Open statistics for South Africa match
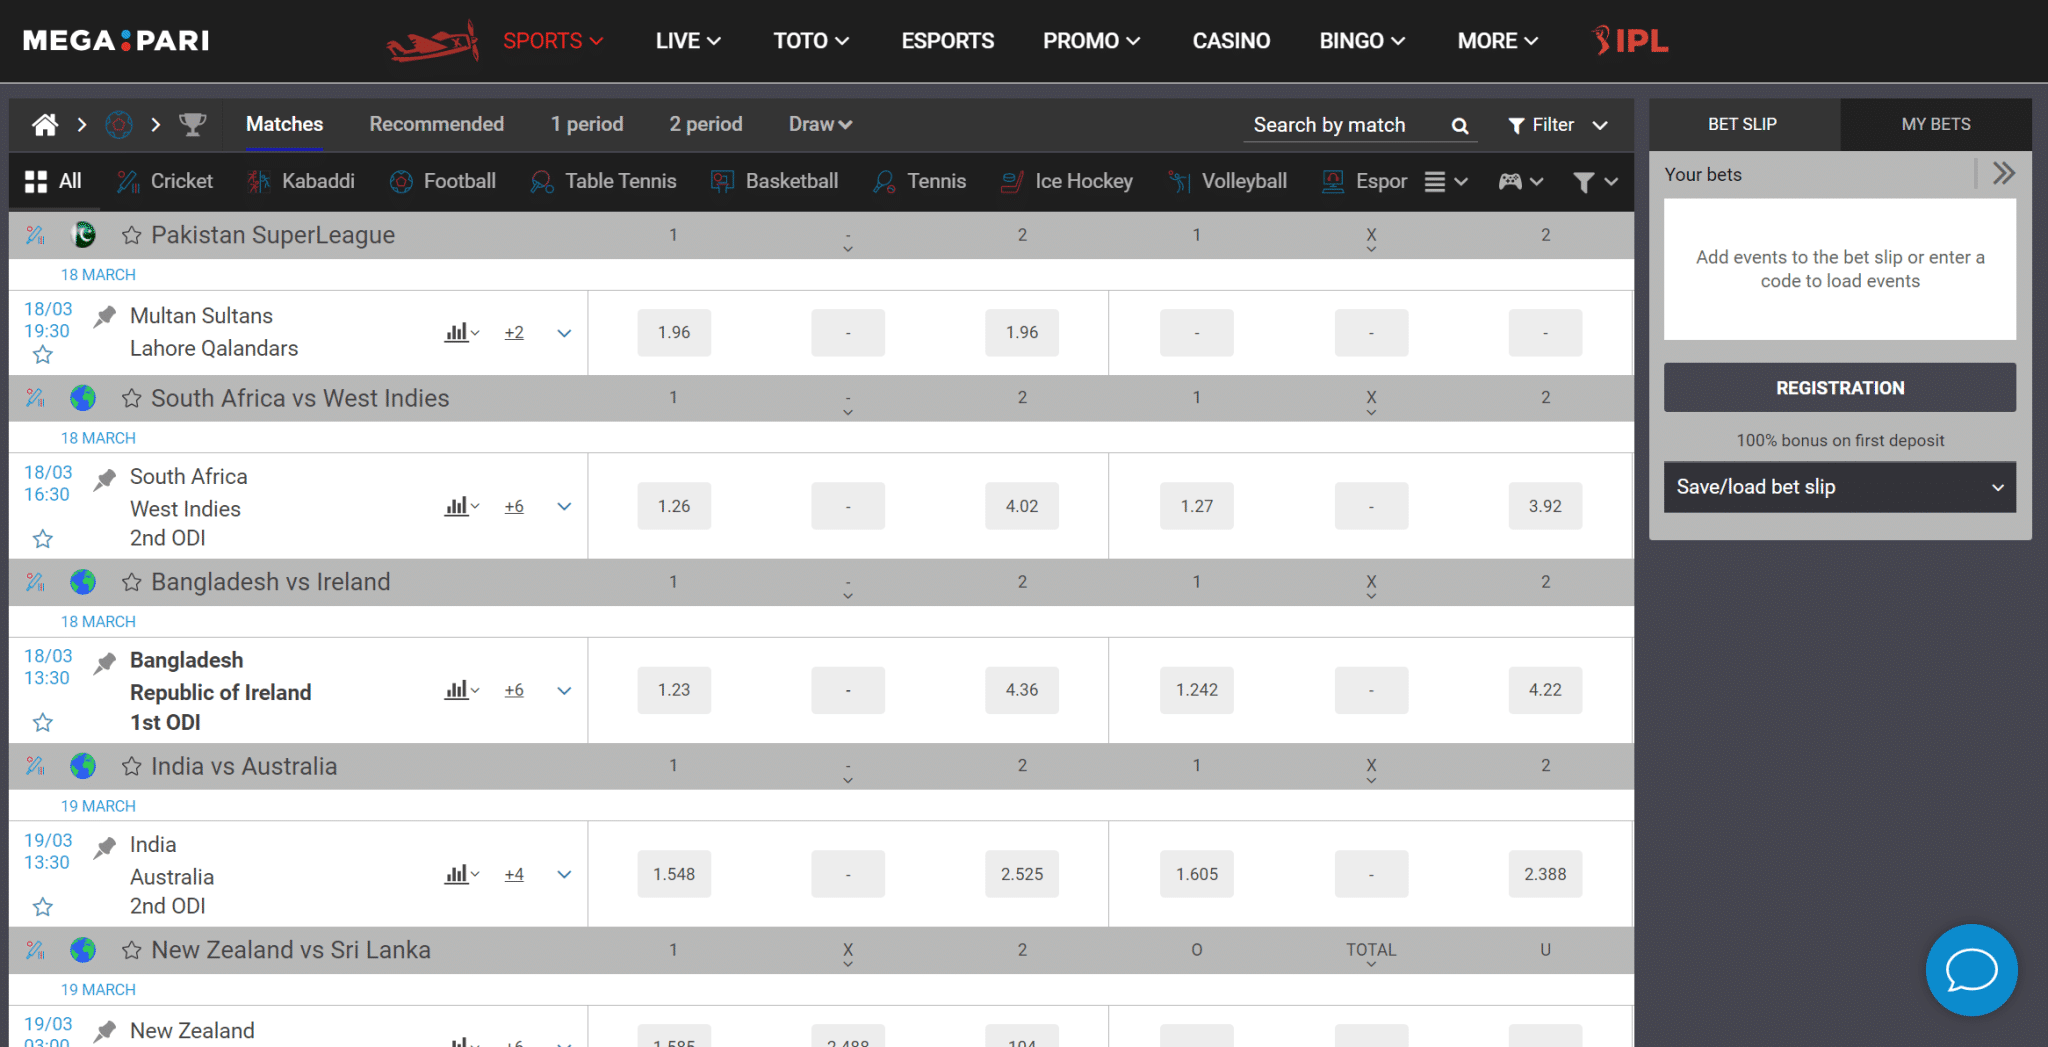The image size is (2048, 1047). coord(461,506)
